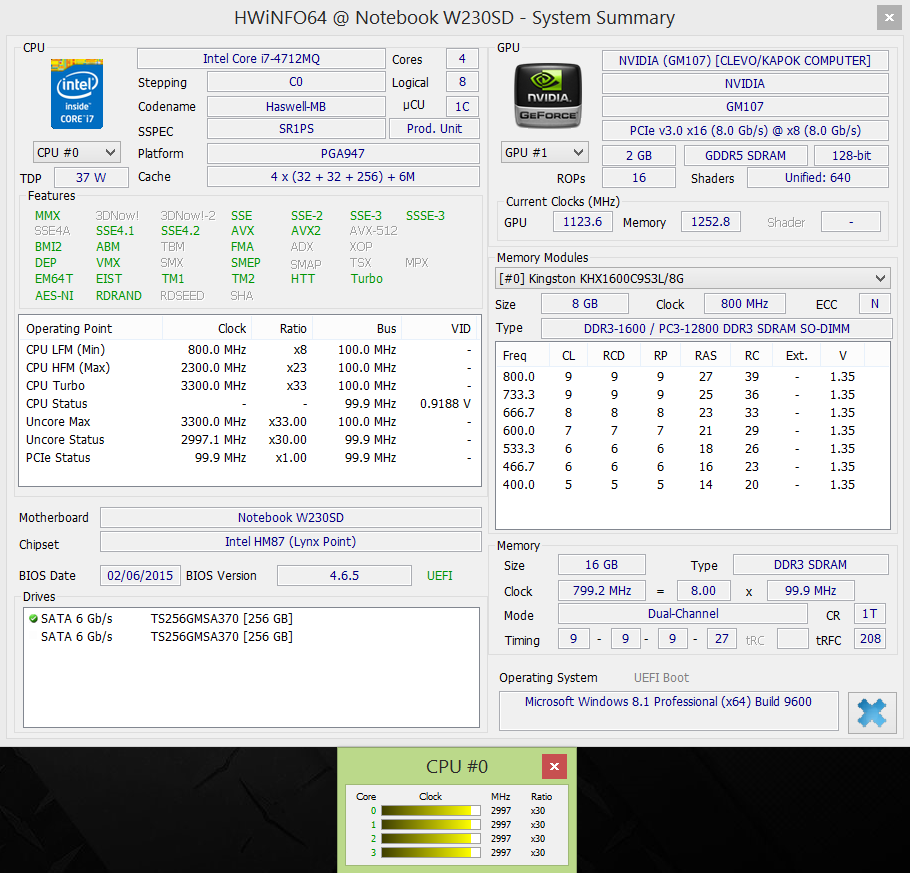Select the 400.0 frequency timing row
The image size is (910, 873).
pos(692,485)
